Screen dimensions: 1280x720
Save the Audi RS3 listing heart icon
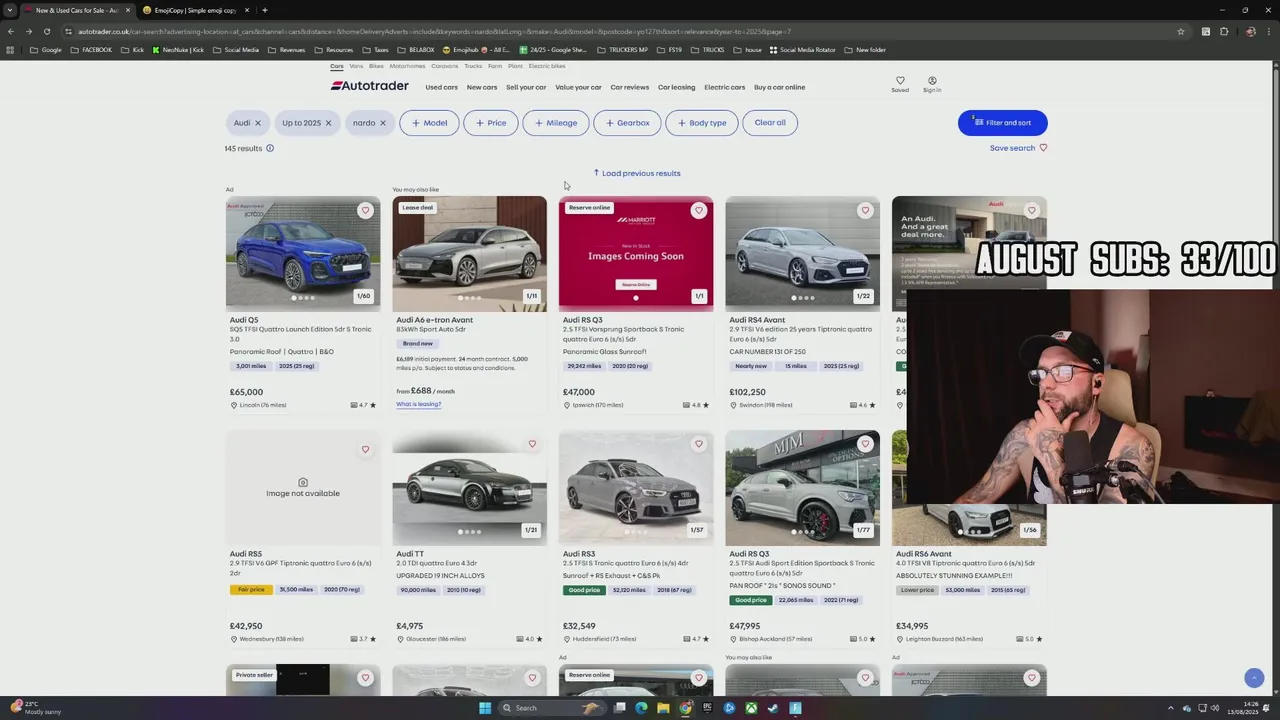click(x=698, y=444)
